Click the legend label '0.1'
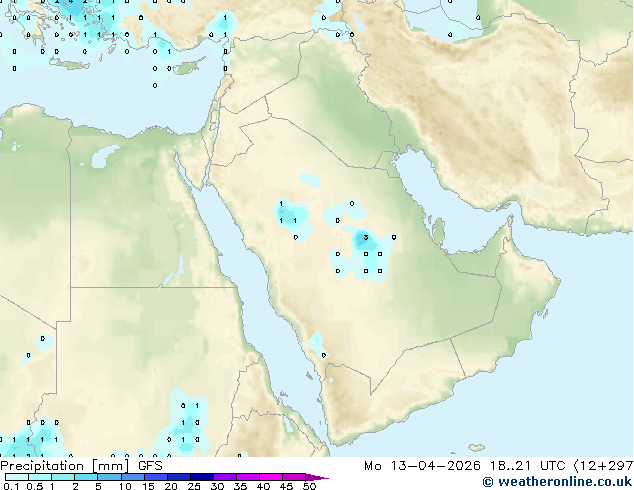The width and height of the screenshot is (634, 490). (11, 486)
